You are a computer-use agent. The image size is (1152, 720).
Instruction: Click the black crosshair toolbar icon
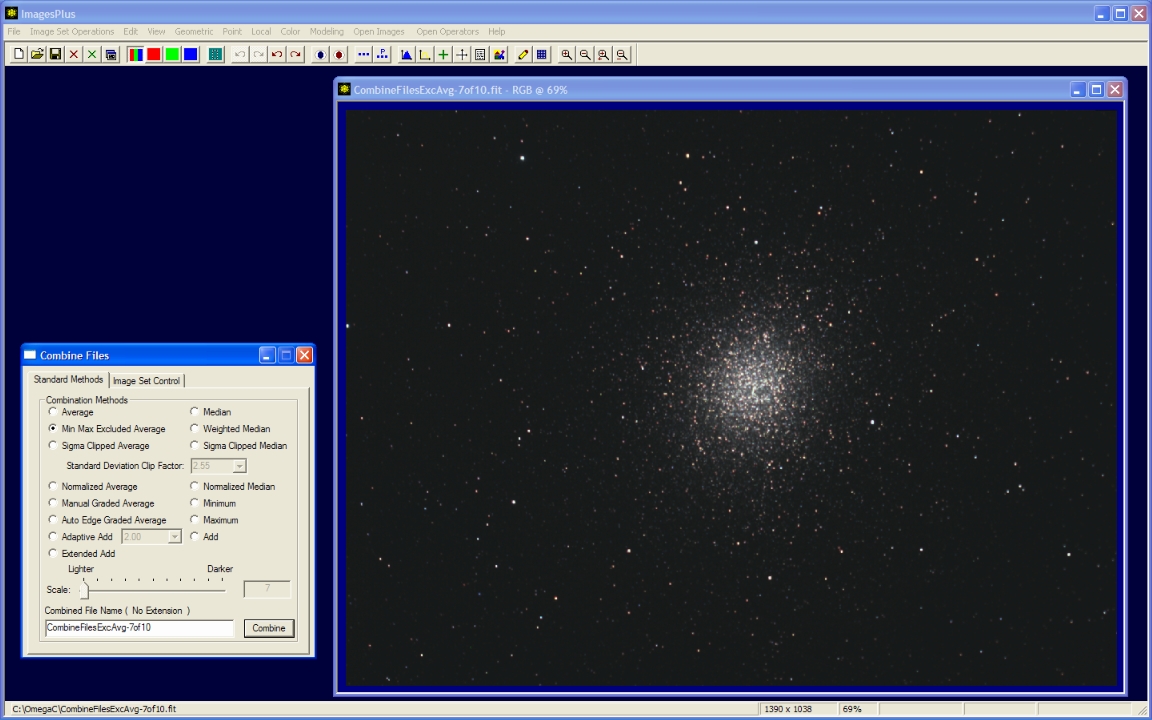[461, 54]
